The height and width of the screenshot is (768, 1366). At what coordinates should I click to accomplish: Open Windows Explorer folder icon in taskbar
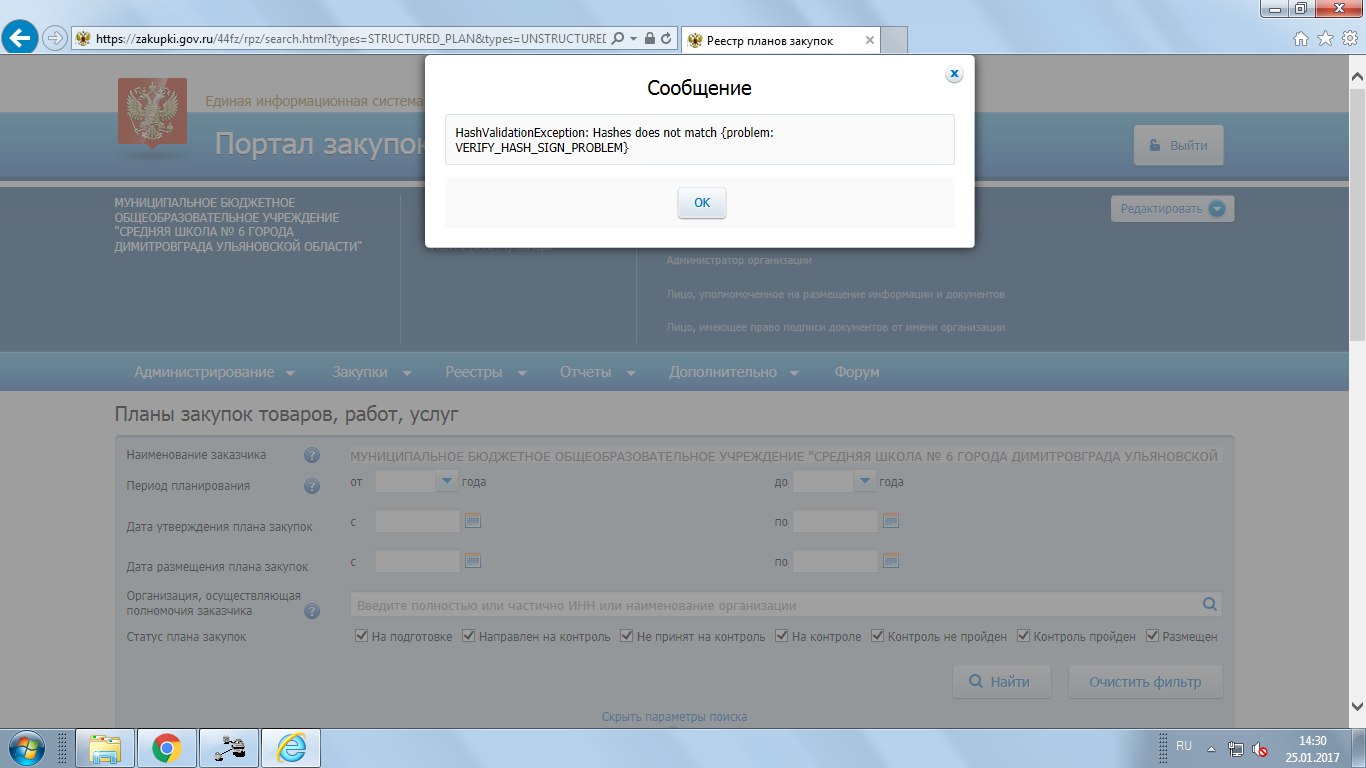click(105, 747)
